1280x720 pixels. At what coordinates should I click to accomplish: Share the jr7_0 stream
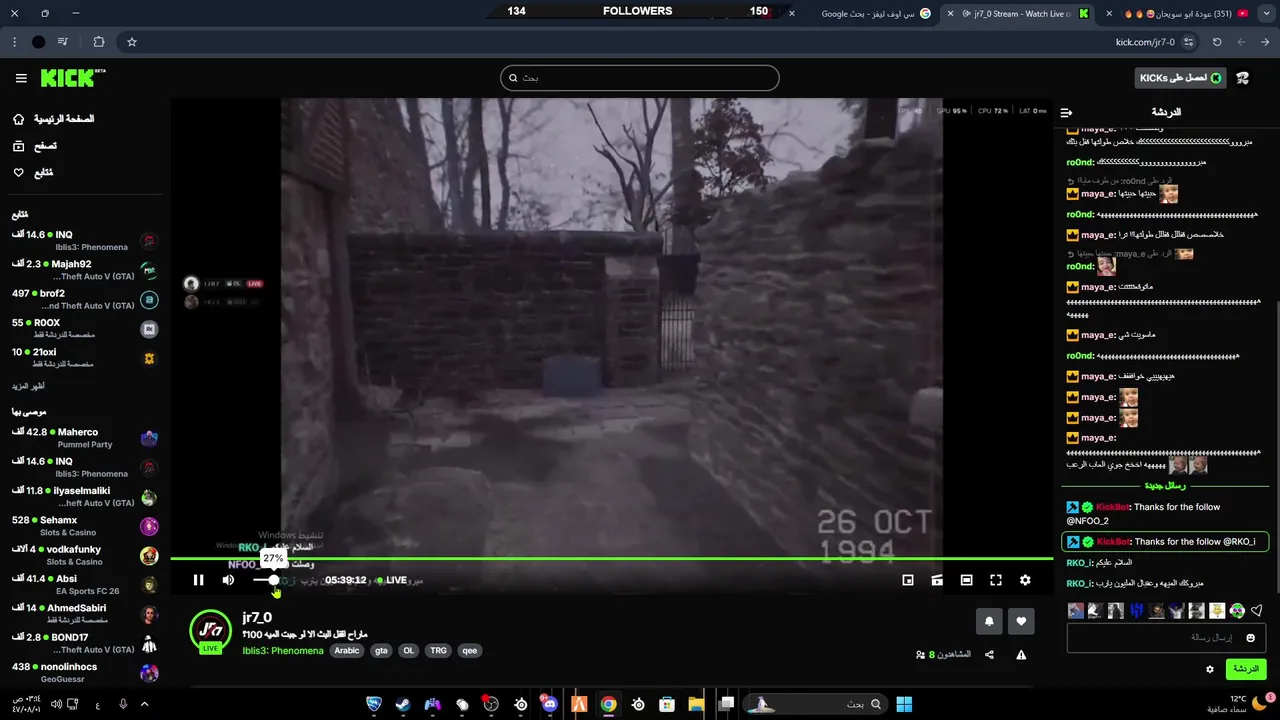(x=989, y=655)
